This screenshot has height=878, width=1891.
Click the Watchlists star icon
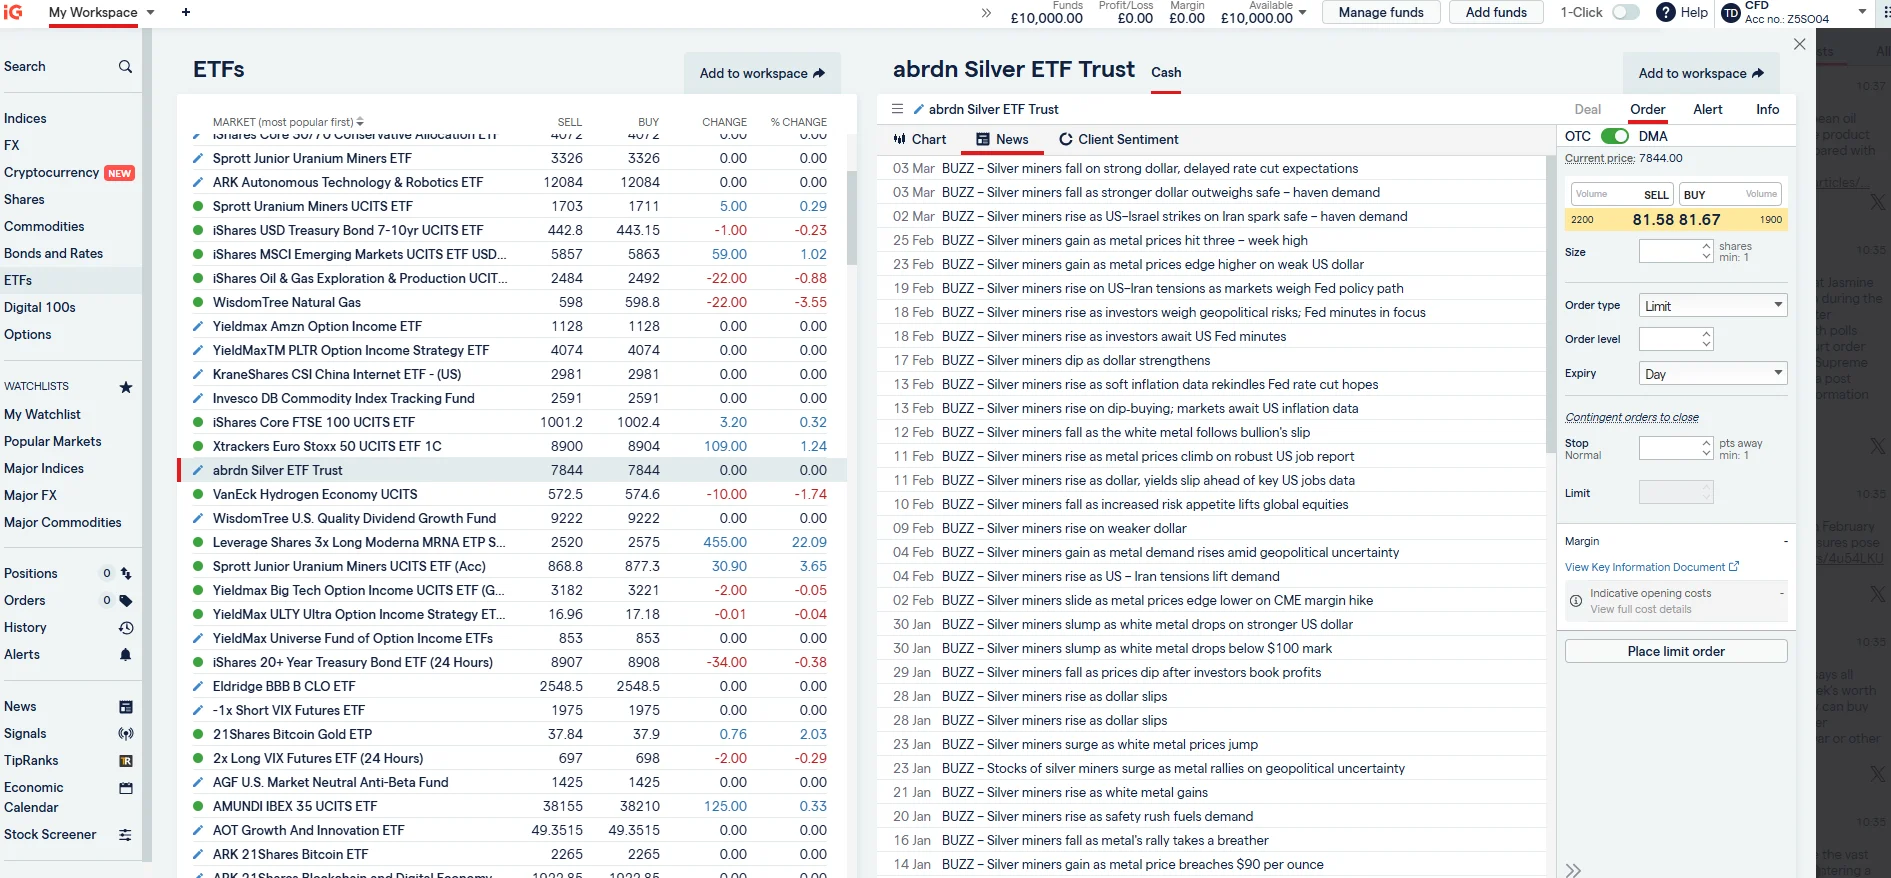point(126,387)
